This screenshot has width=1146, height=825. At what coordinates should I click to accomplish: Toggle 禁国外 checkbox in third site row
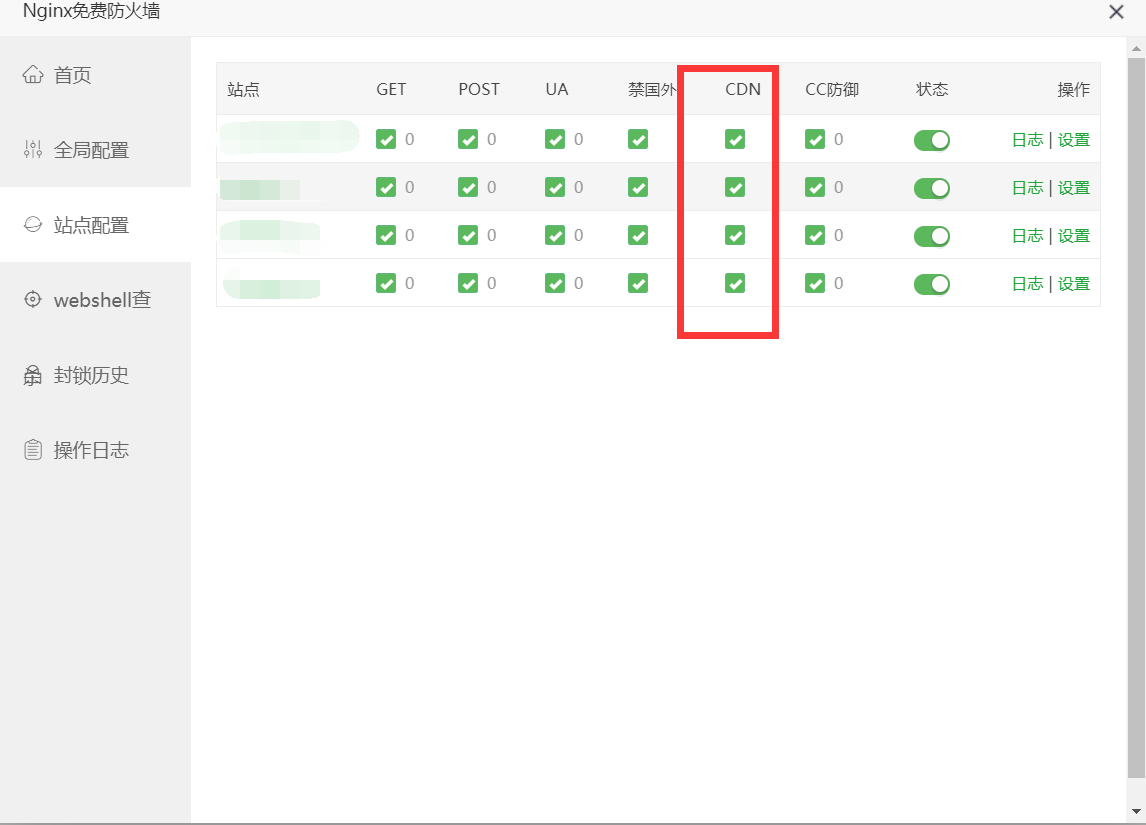point(638,235)
